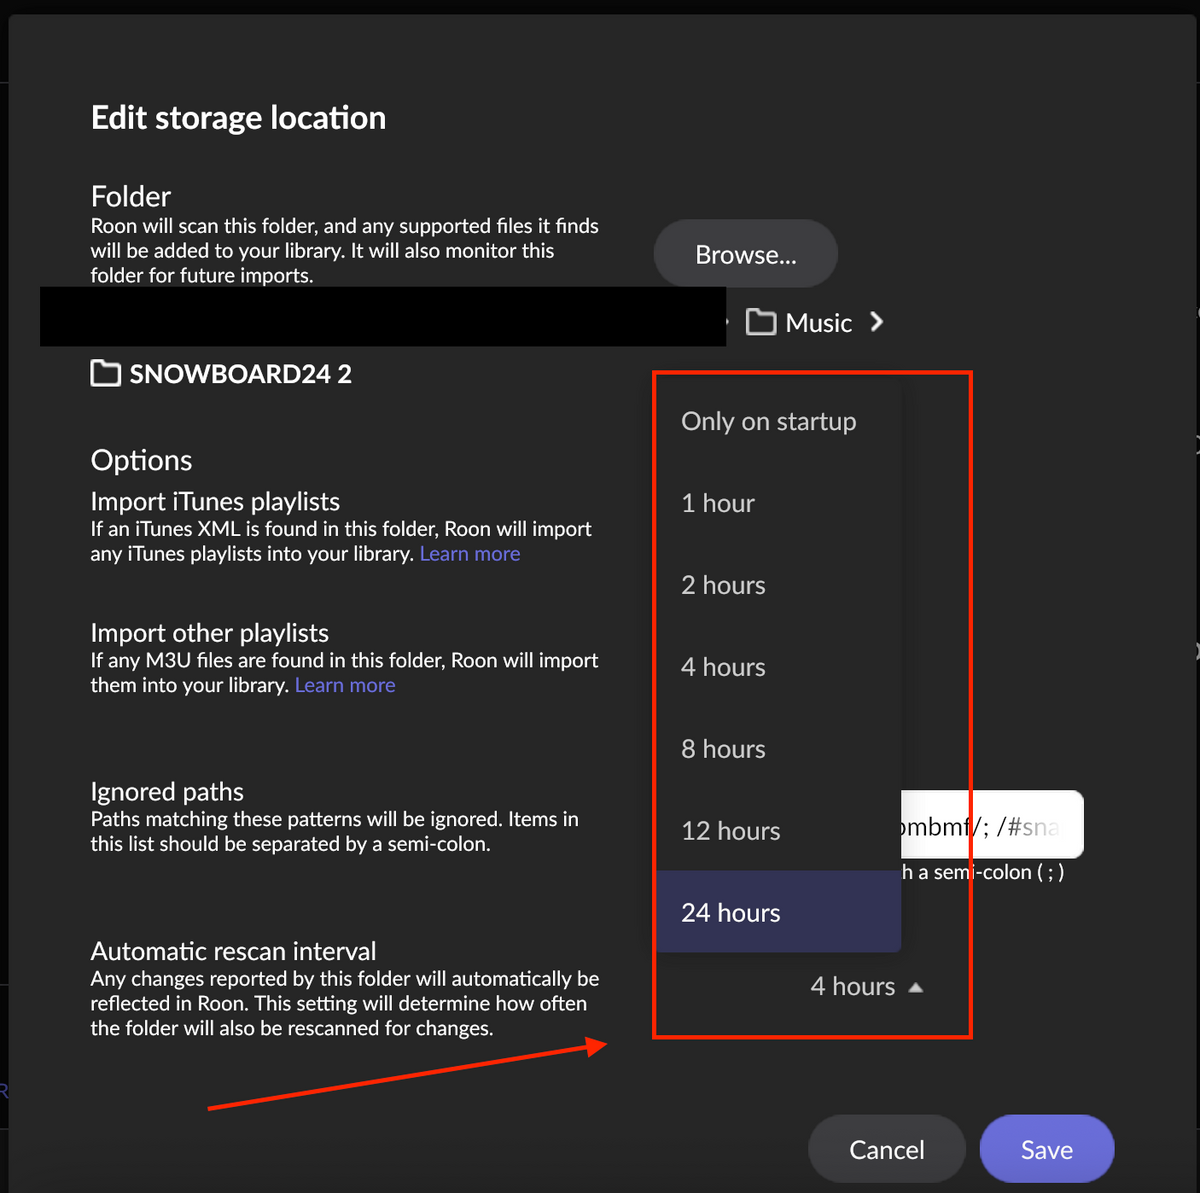Open 'Learn more' link for M3U playlists

pyautogui.click(x=345, y=685)
